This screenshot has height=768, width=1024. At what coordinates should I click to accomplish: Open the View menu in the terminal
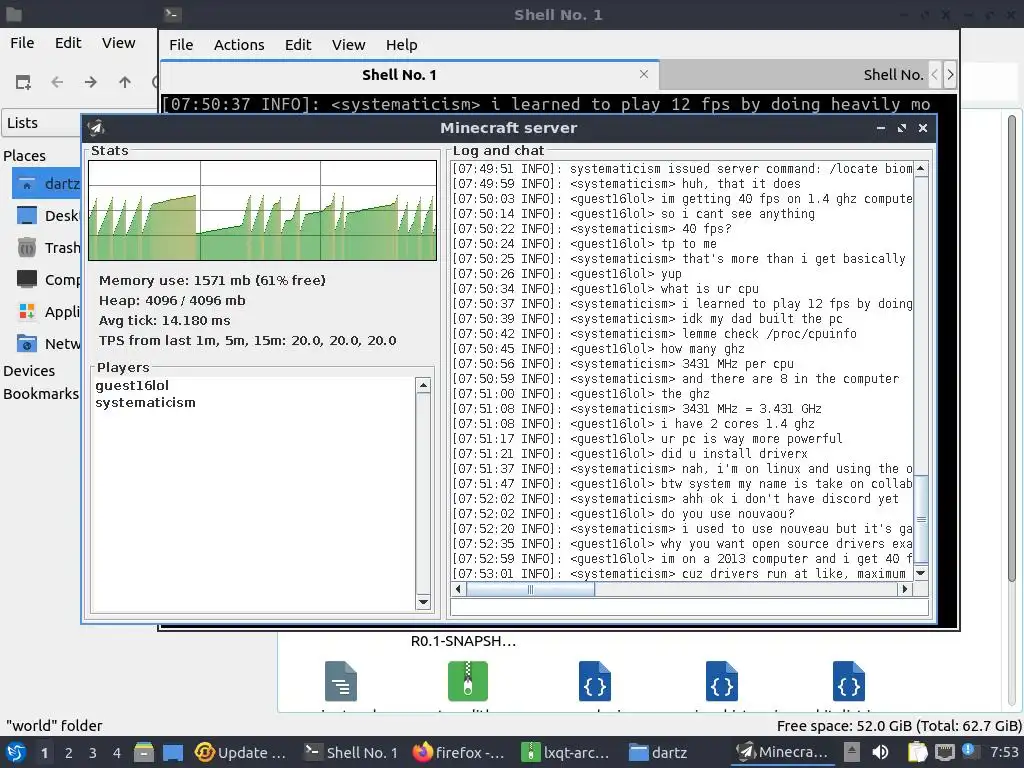[x=348, y=45]
